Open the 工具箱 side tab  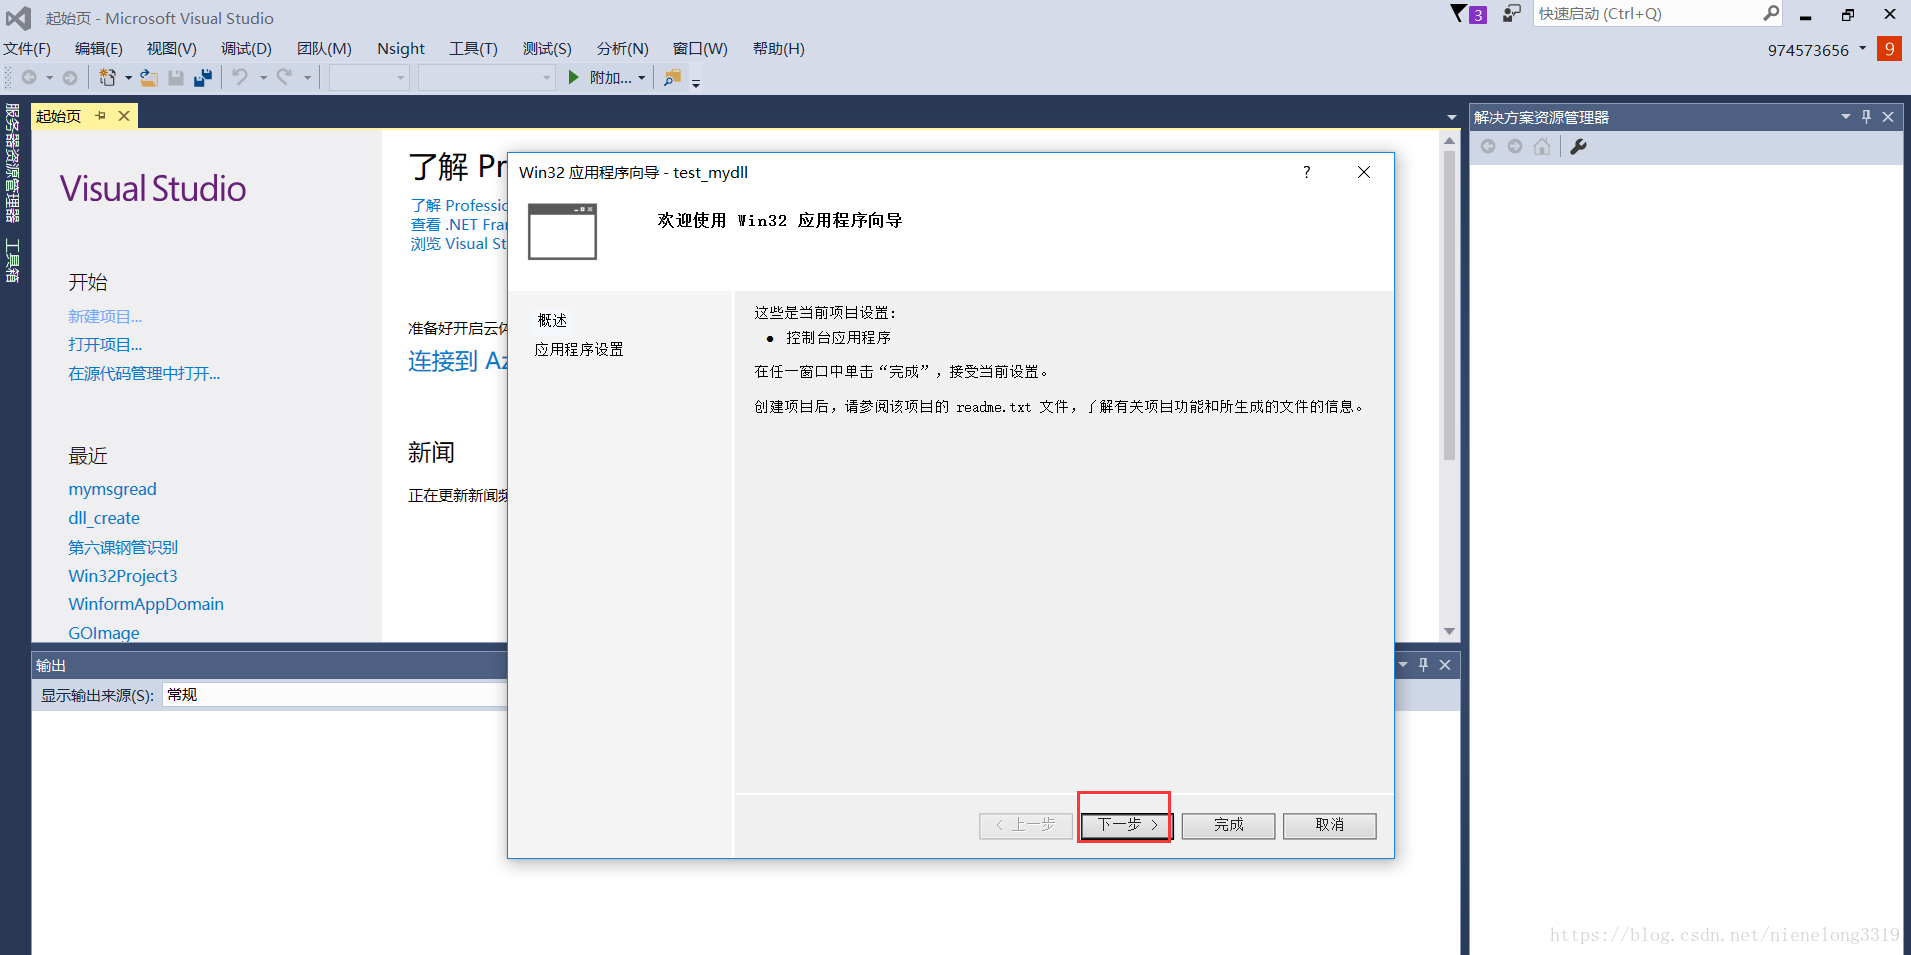[13, 260]
